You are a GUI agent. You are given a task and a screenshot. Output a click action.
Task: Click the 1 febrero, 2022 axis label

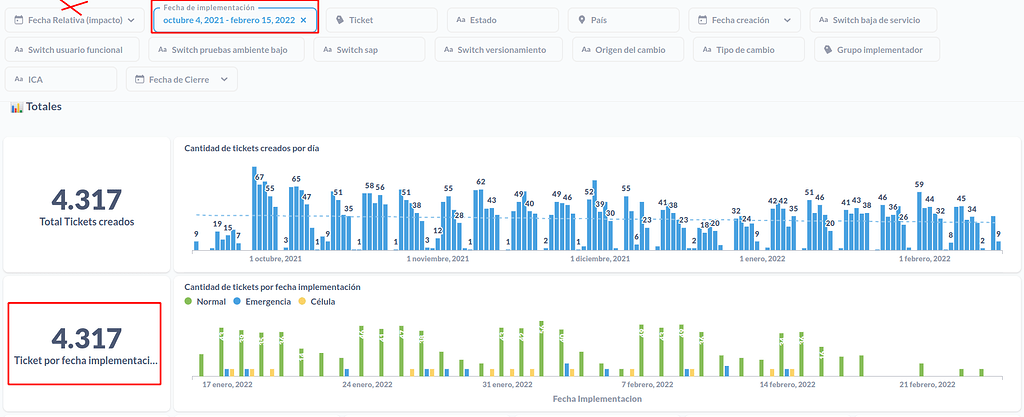tap(925, 259)
